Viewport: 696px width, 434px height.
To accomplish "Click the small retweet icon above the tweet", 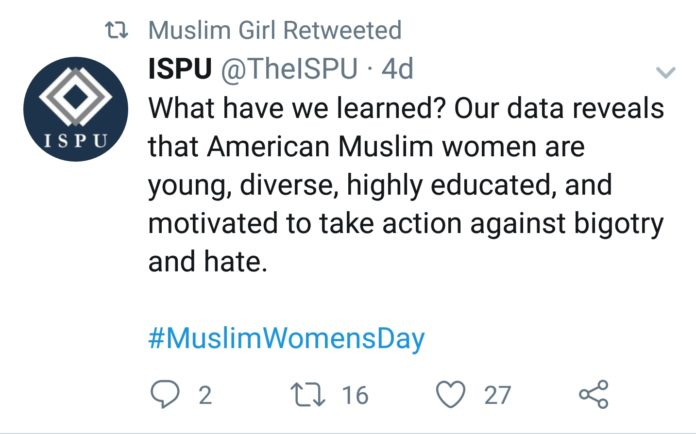I will point(117,31).
